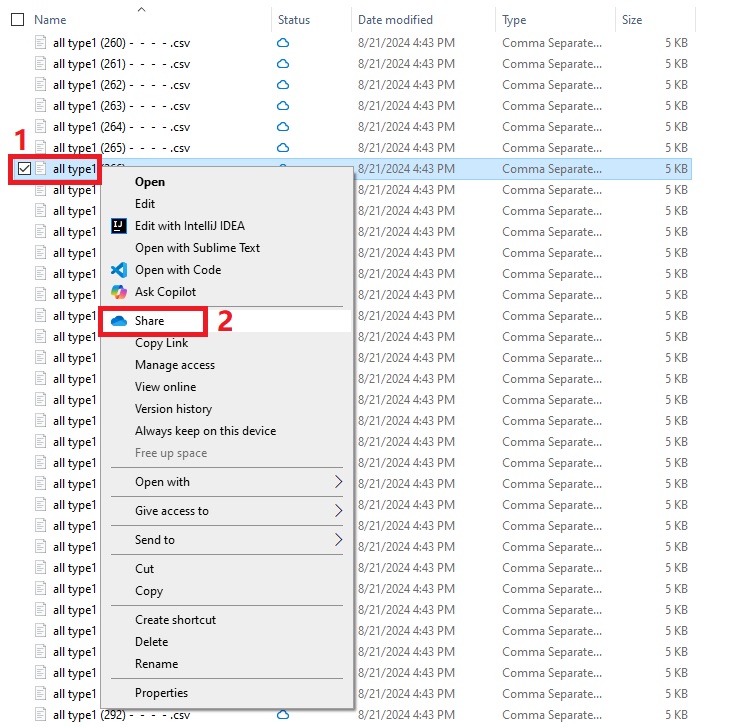Viewport: 732px width, 727px height.
Task: Sort files by Size column header
Action: pos(632,19)
